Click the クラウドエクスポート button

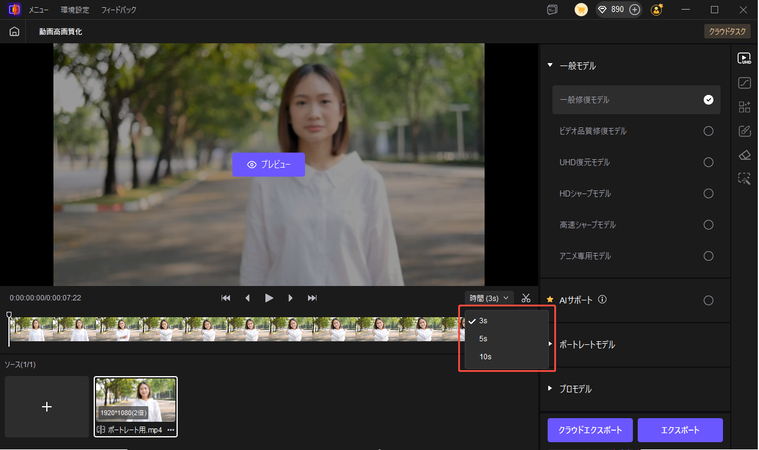click(589, 430)
